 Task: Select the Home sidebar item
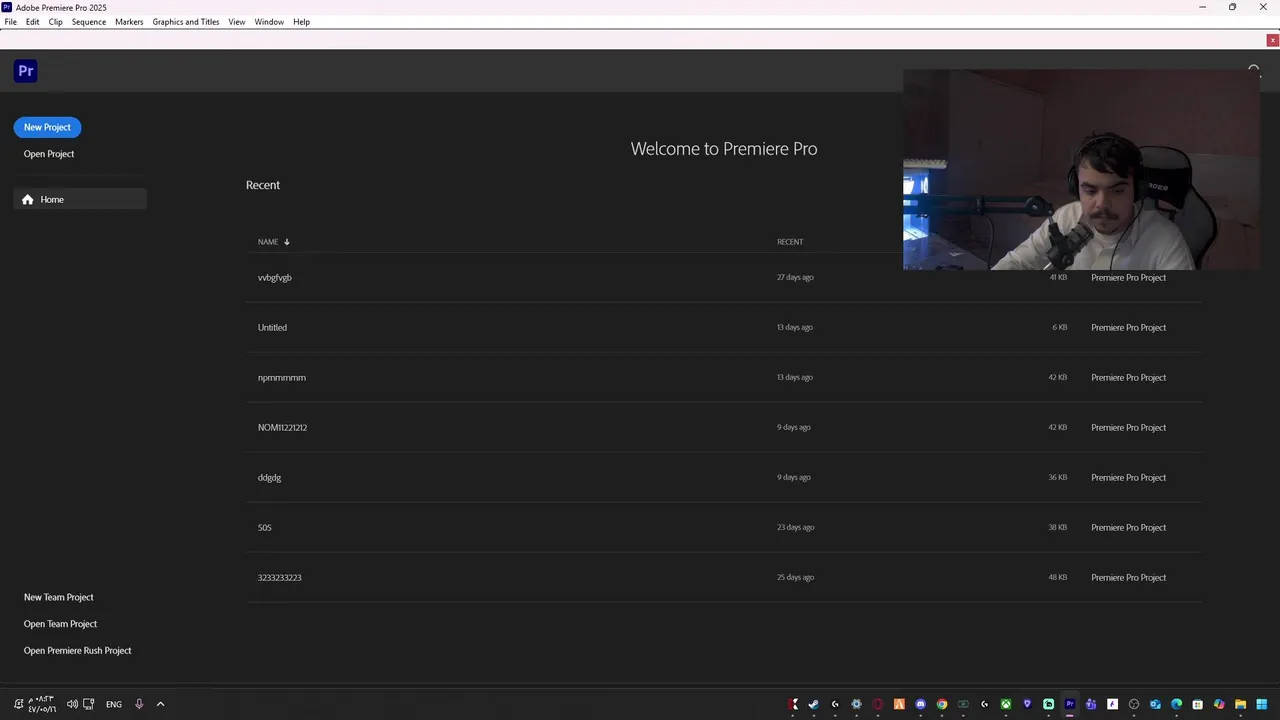(80, 199)
